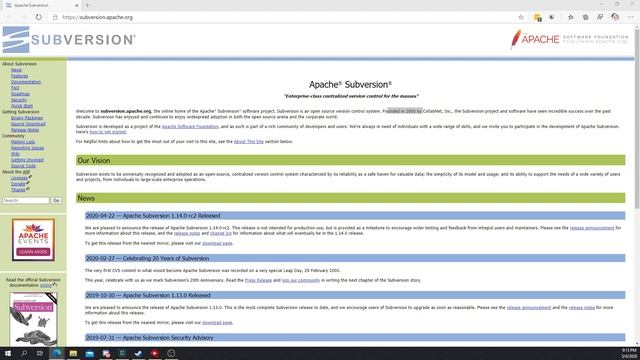Open the Favorites list icon
The height and width of the screenshot is (360, 640).
point(571,17)
